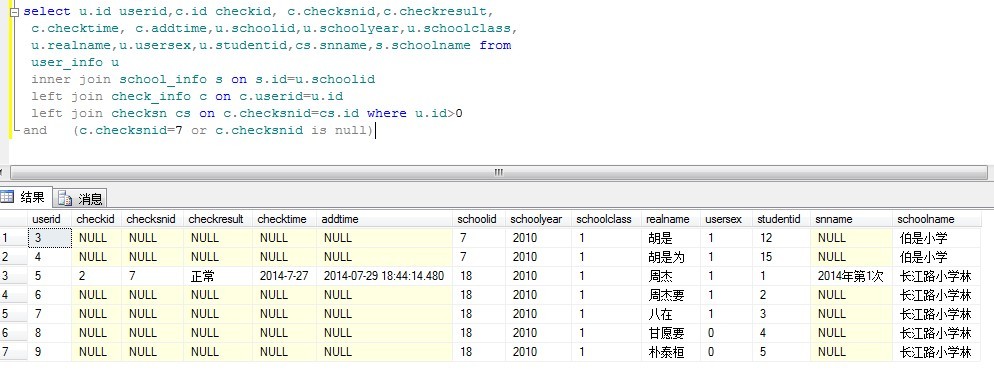Select row 3 by its row number
The width and height of the screenshot is (994, 381).
[x=13, y=276]
